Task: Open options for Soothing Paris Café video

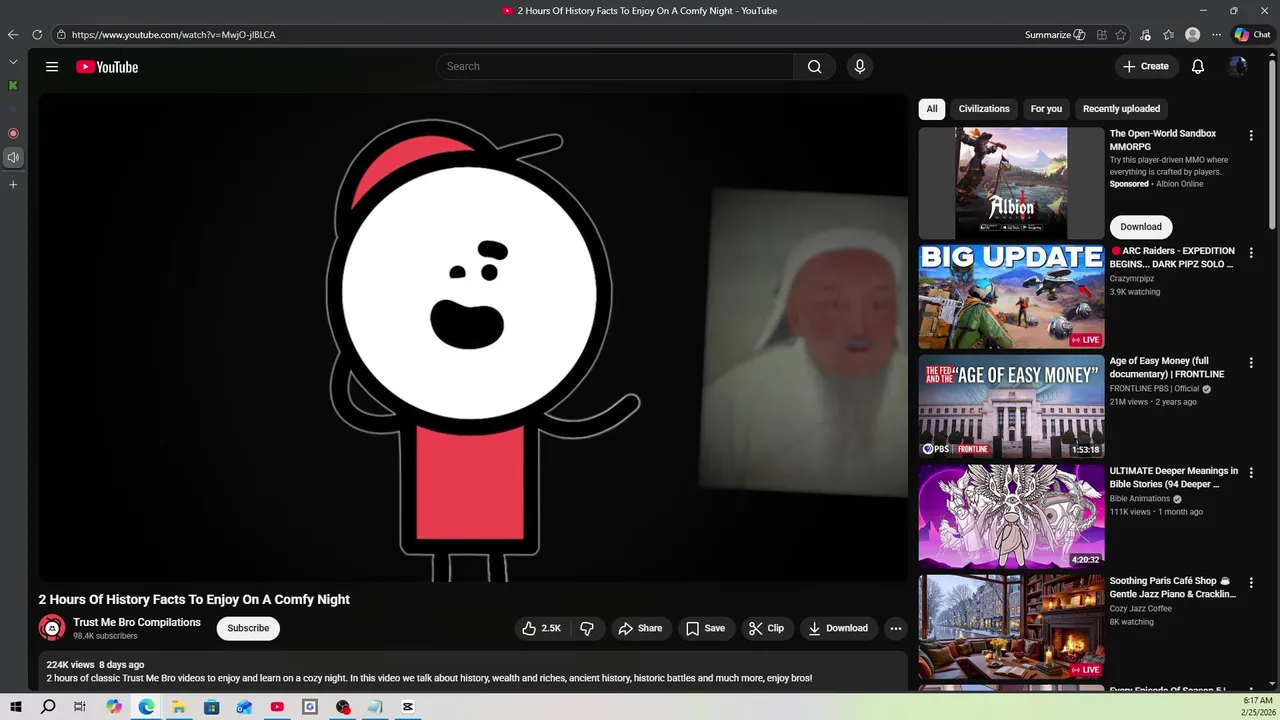Action: 1250,583
